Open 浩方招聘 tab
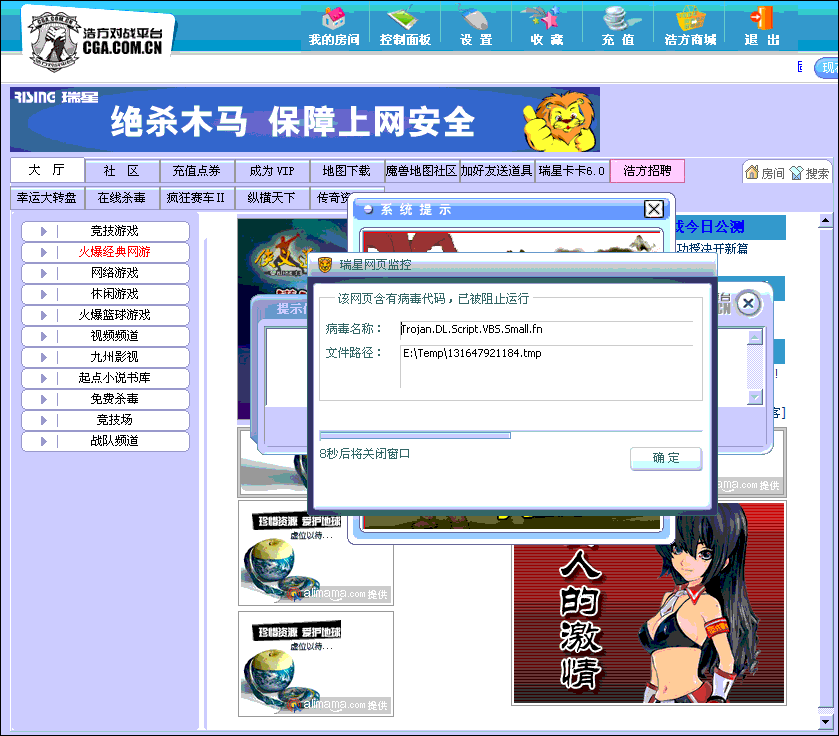839x736 pixels. (x=647, y=171)
